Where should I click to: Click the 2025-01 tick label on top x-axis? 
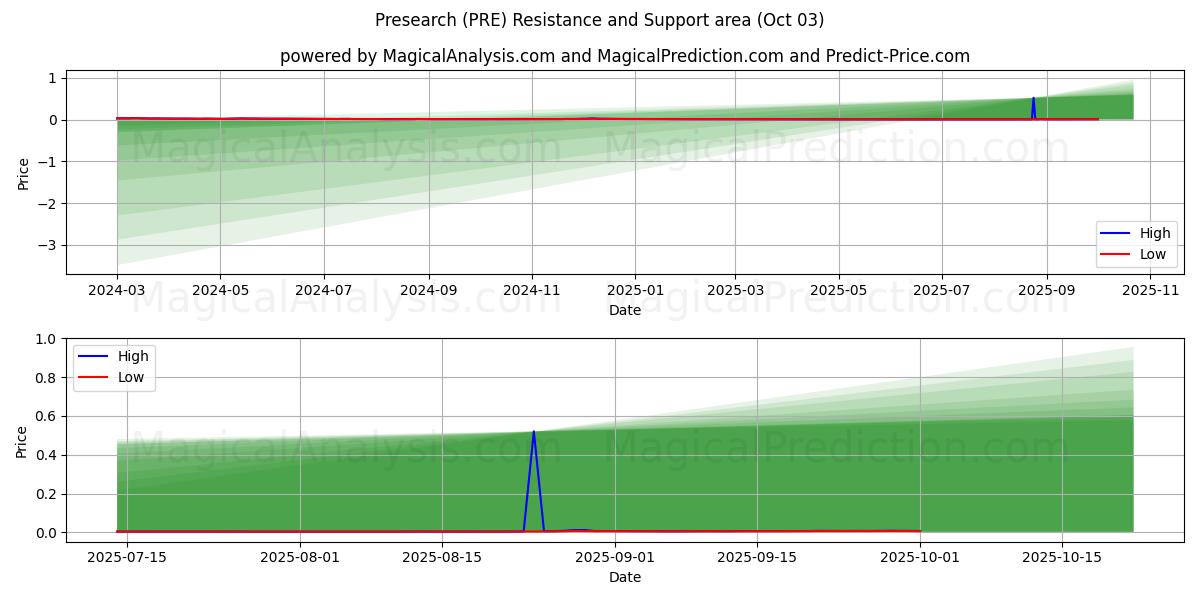(635, 290)
